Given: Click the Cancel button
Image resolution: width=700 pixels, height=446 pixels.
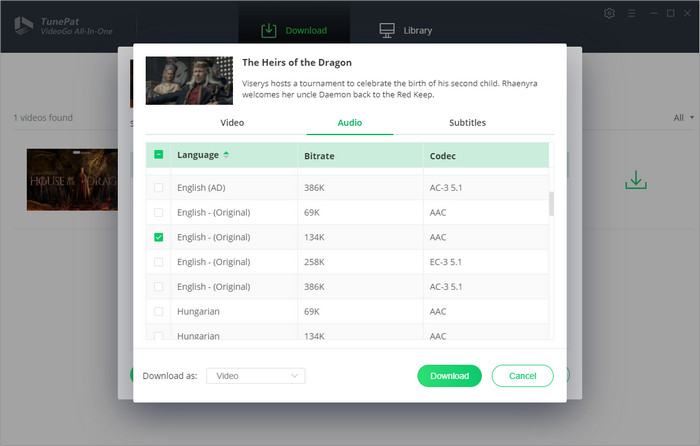Looking at the screenshot, I should click(x=522, y=376).
